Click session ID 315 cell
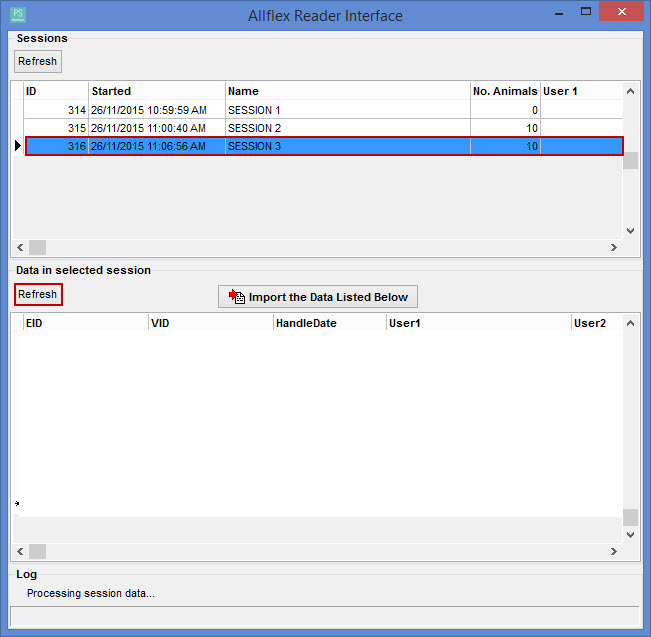 pos(56,128)
